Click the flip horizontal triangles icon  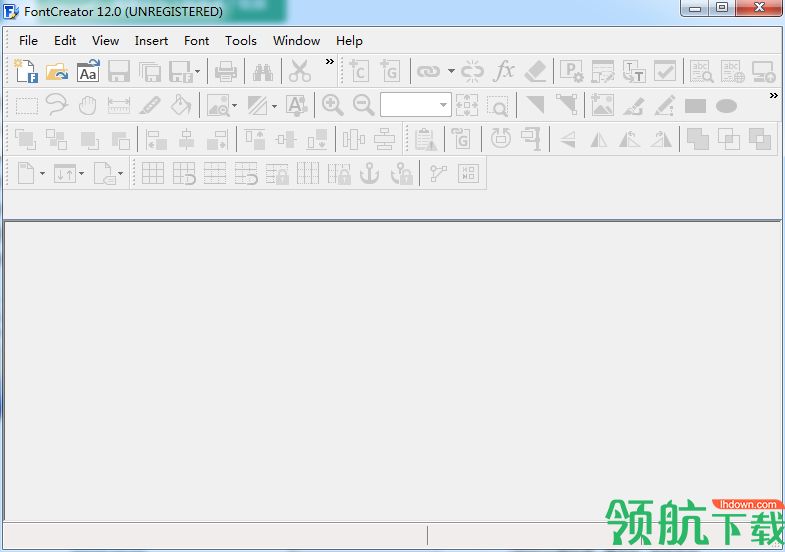[599, 139]
